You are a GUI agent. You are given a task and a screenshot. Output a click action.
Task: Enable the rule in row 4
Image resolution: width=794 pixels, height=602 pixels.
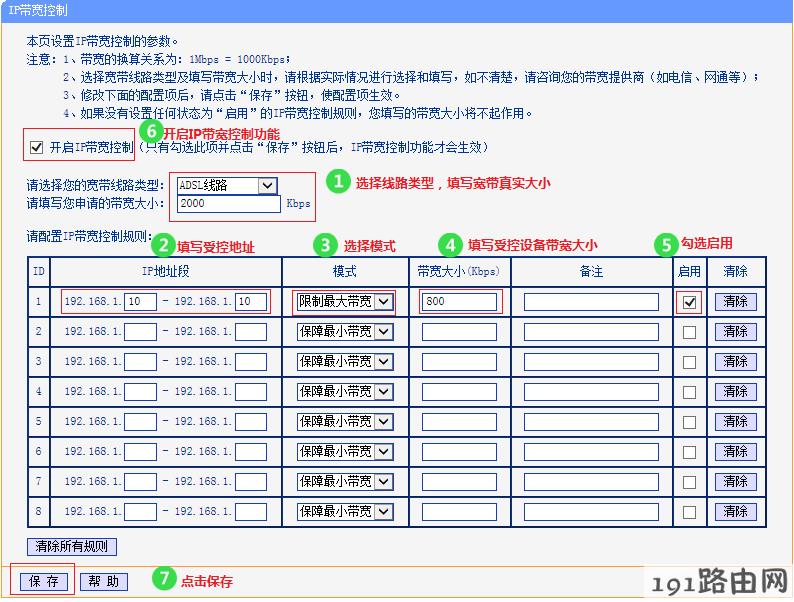point(689,392)
